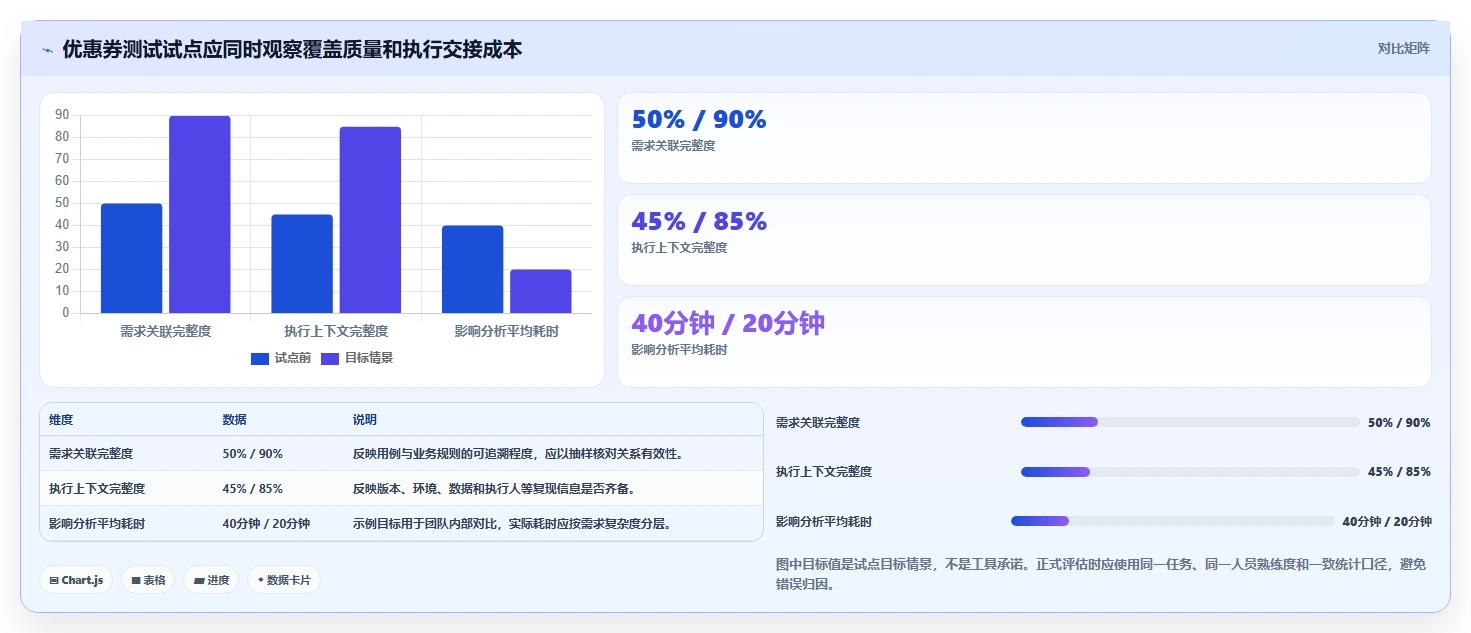Click the 目标情景 bar for 执行上下文完整度
Screen dimensions: 1471x633
coord(370,220)
